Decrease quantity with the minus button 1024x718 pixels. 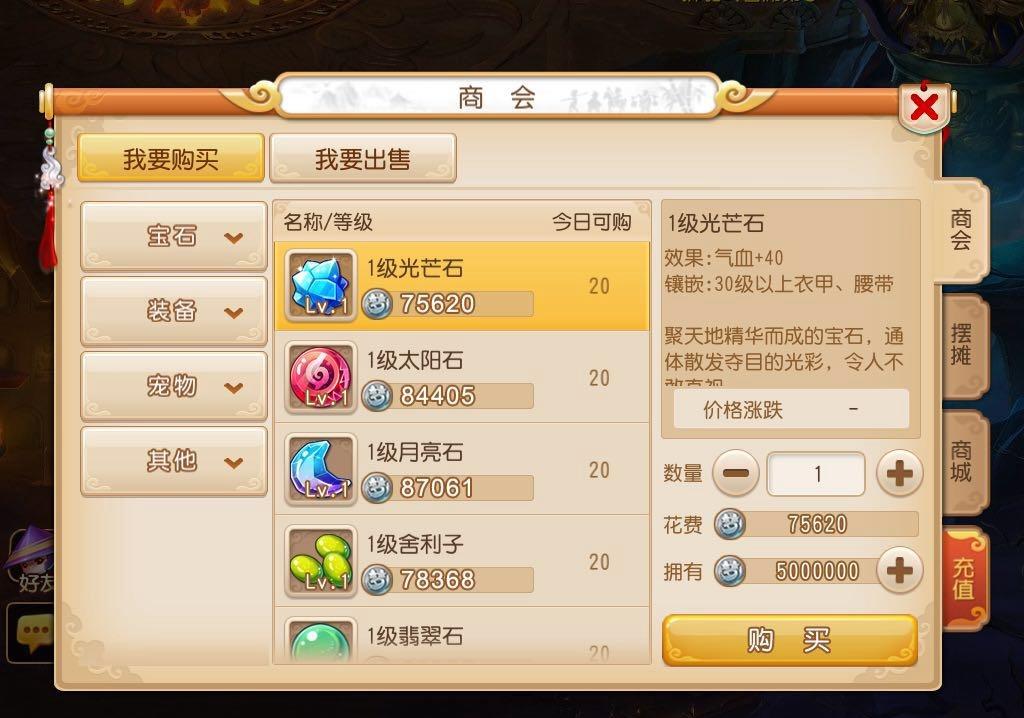(x=736, y=473)
